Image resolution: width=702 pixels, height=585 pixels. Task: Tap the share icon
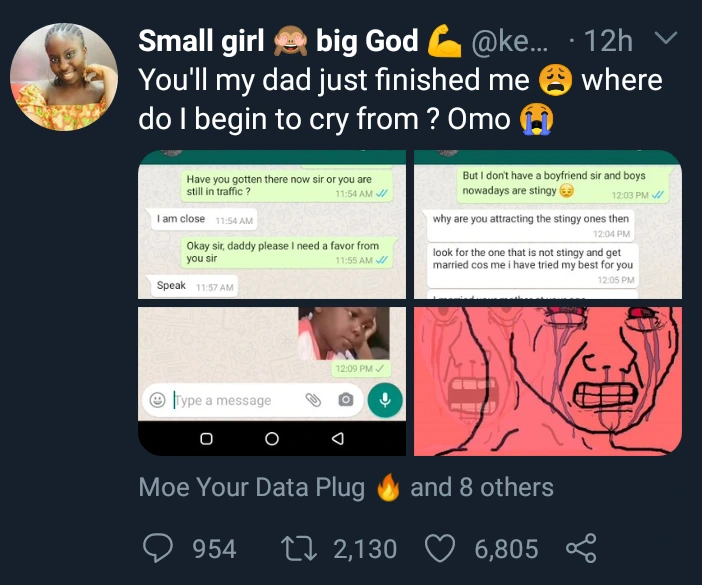click(581, 548)
